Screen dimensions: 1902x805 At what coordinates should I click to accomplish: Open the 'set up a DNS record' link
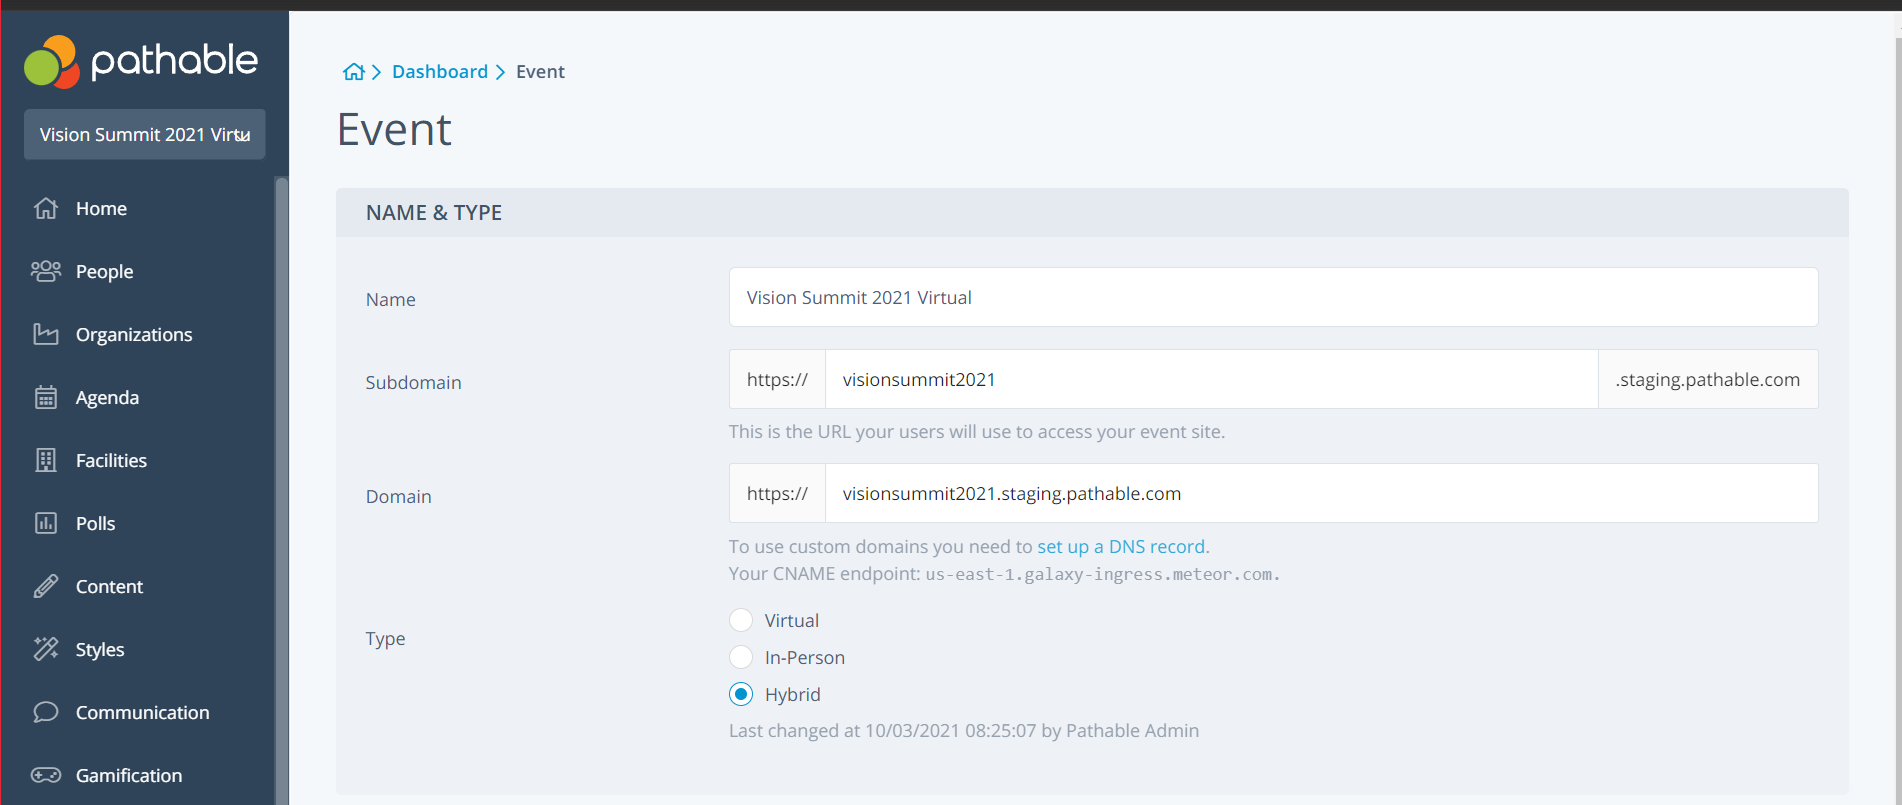tap(1121, 547)
